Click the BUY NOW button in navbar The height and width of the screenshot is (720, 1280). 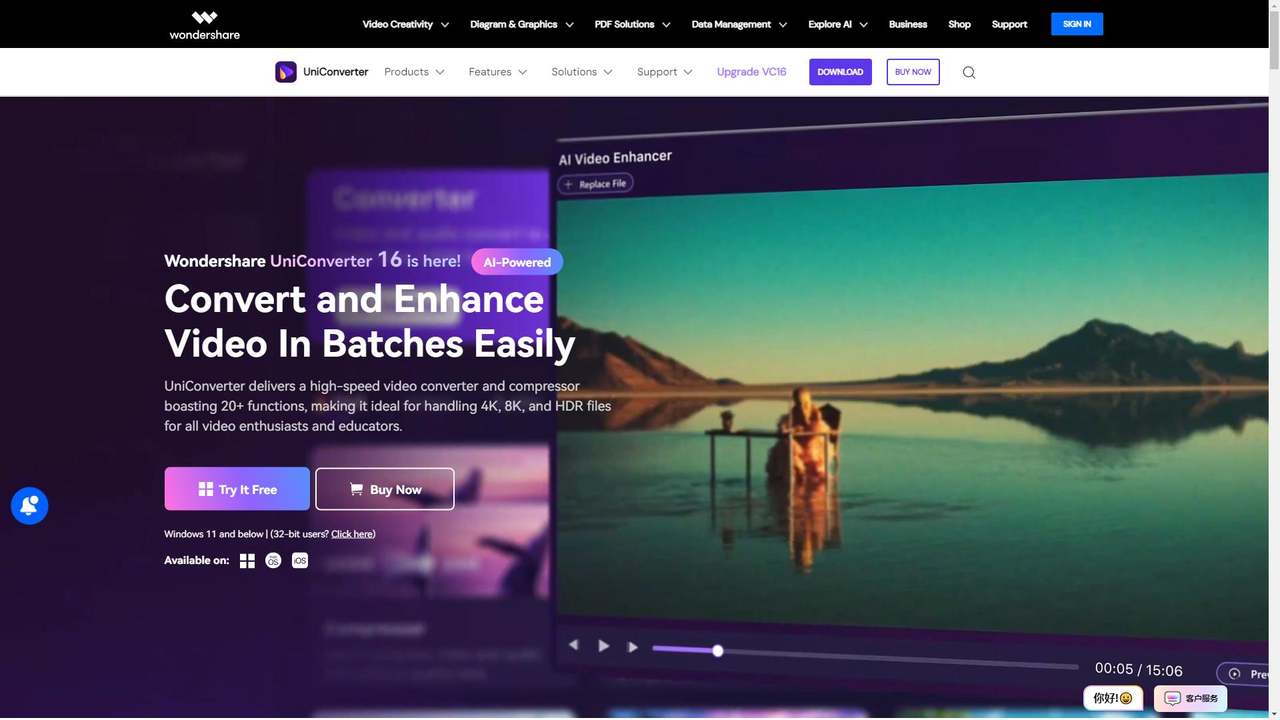(x=913, y=72)
